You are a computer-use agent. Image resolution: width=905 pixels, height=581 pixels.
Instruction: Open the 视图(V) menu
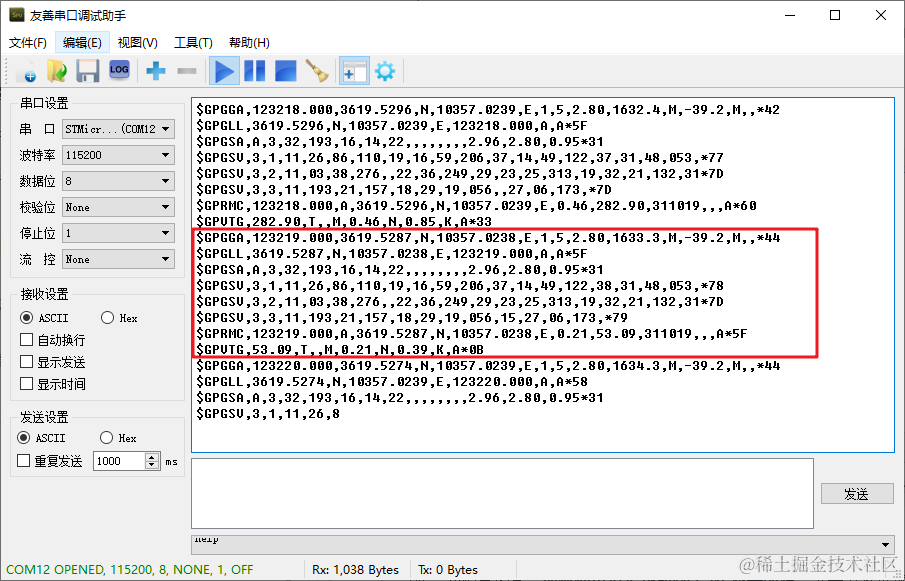[137, 43]
